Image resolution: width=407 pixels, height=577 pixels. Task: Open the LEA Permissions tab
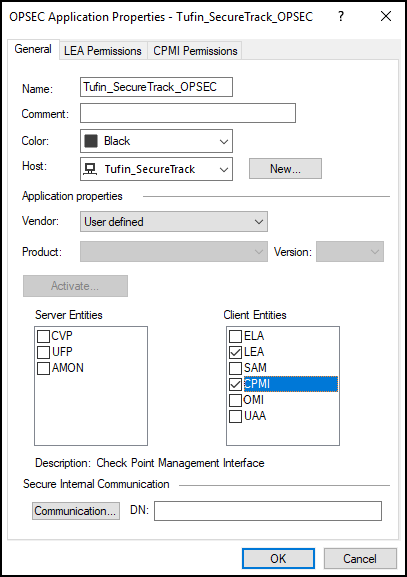(x=103, y=51)
